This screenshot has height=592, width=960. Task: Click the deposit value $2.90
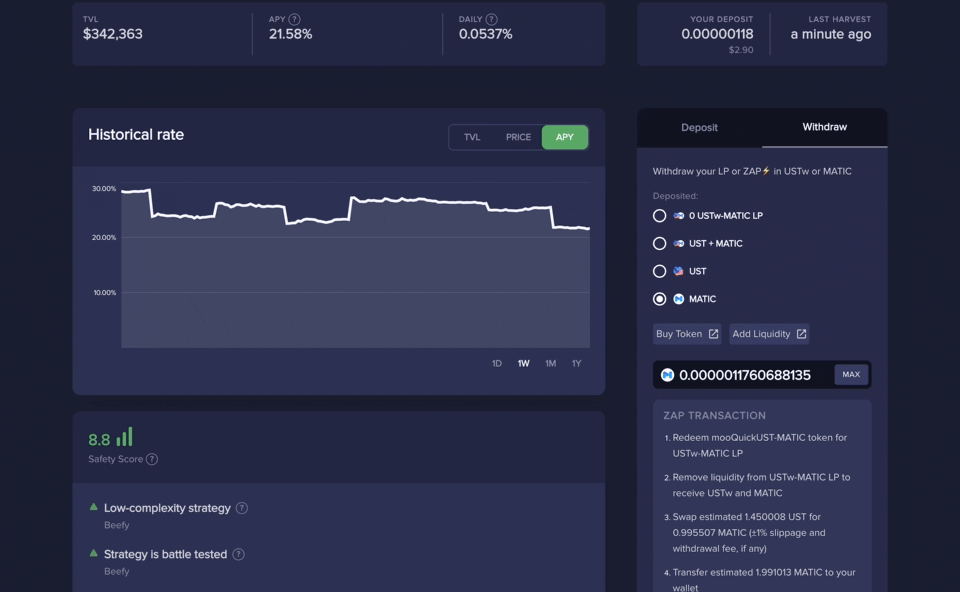[x=741, y=50]
